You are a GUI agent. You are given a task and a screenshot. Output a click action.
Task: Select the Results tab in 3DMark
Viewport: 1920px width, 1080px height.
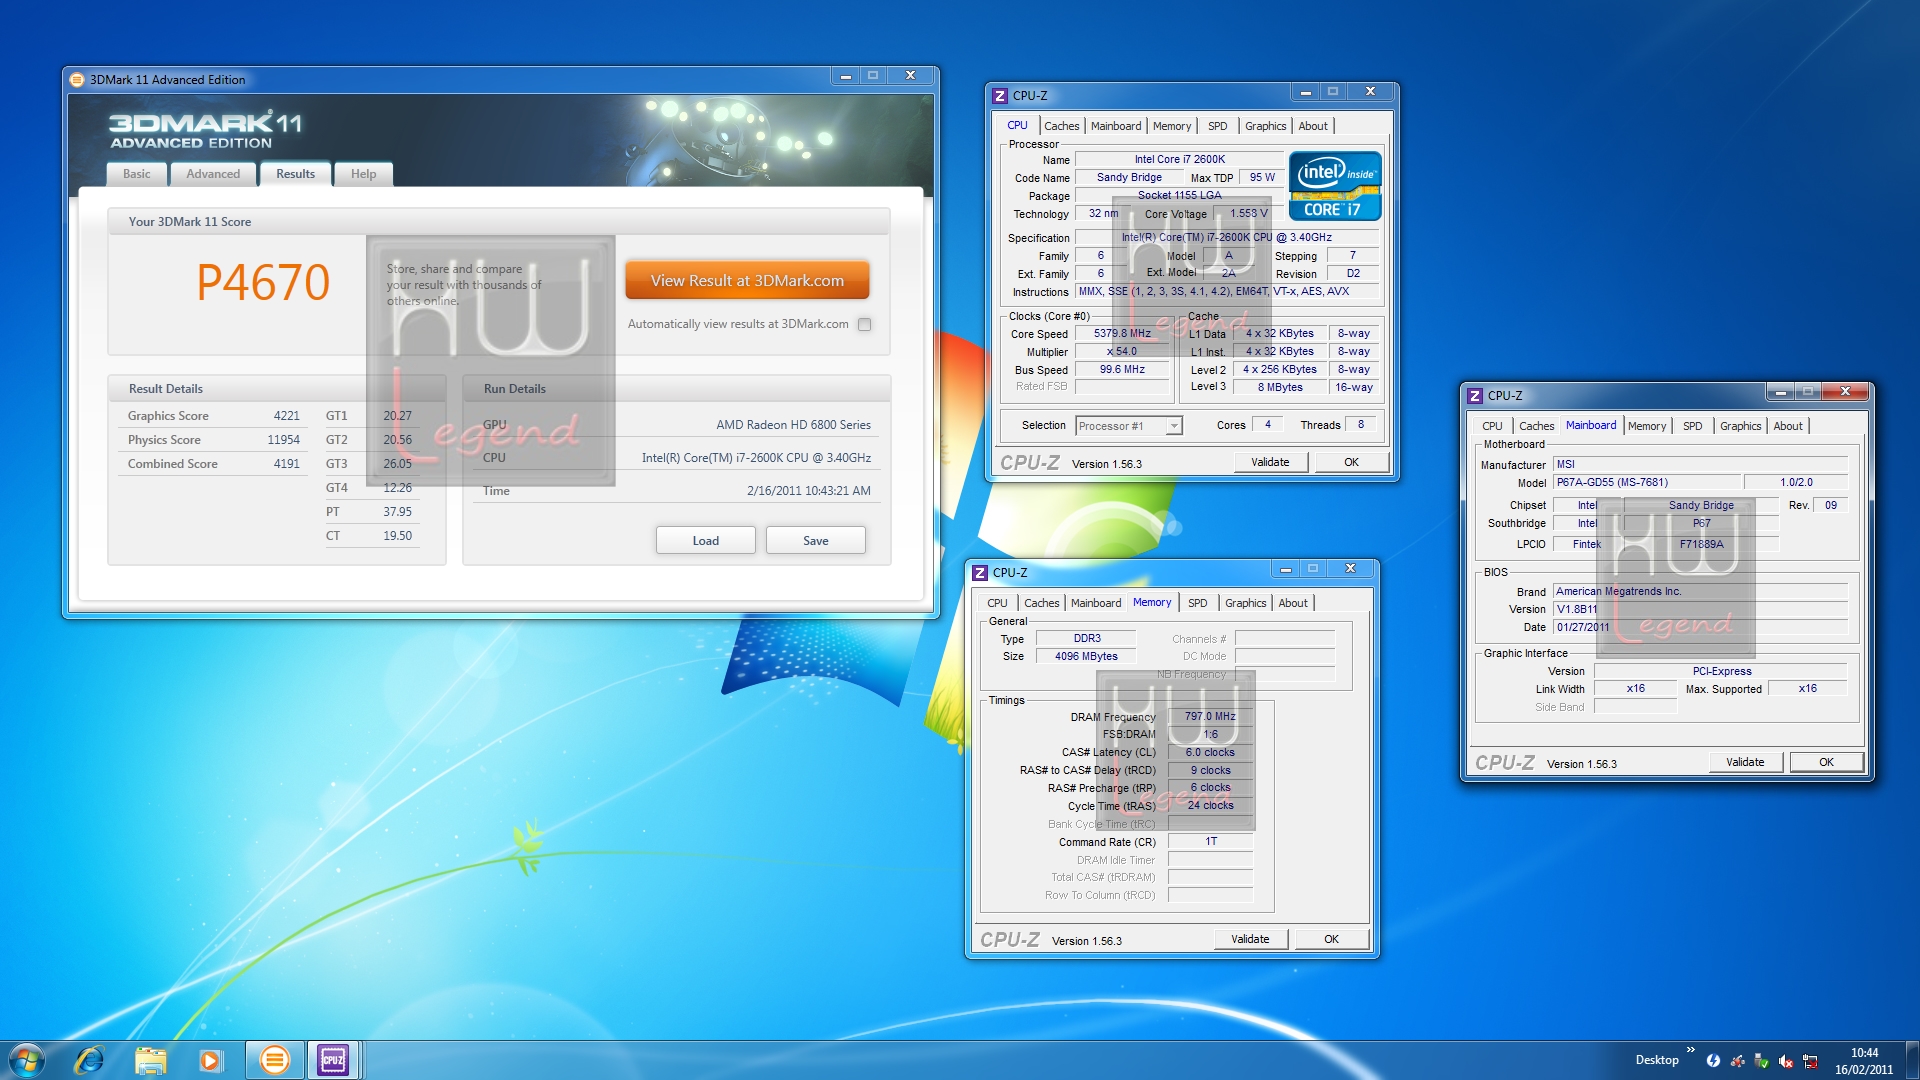tap(295, 174)
